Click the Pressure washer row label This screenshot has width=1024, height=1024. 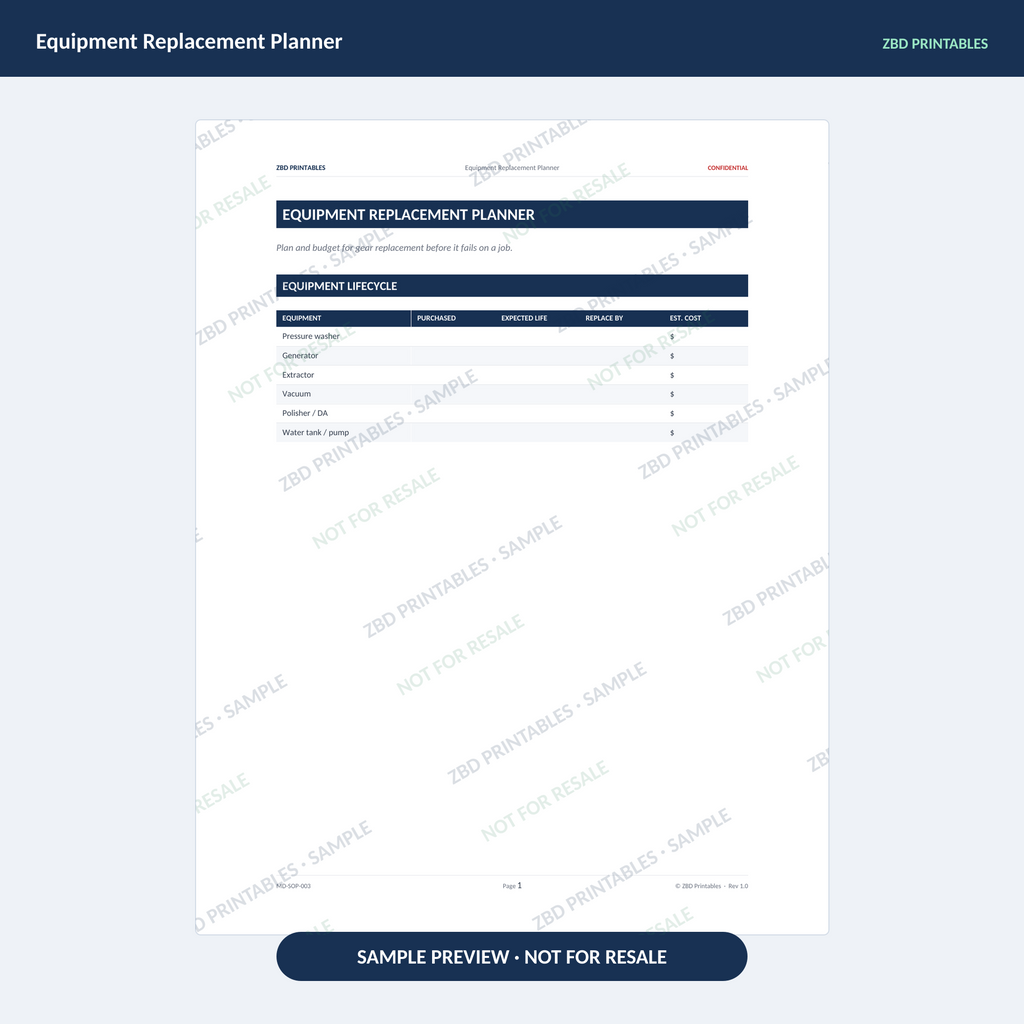(311, 336)
